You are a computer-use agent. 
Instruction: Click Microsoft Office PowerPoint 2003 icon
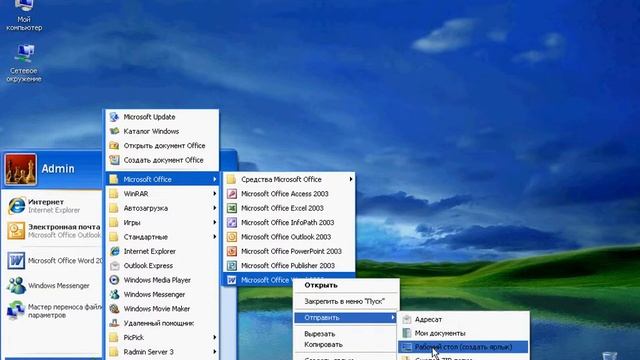(231, 251)
